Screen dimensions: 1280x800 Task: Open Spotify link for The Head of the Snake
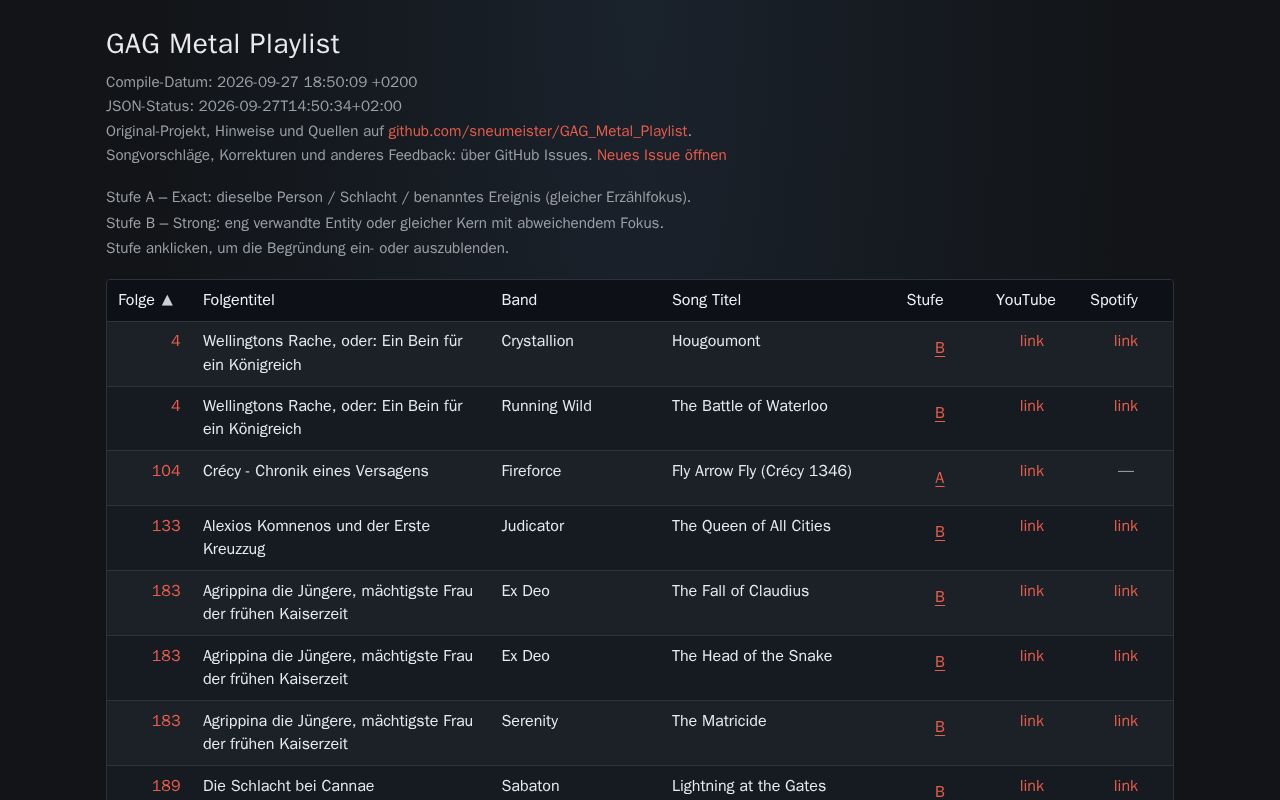(1126, 656)
